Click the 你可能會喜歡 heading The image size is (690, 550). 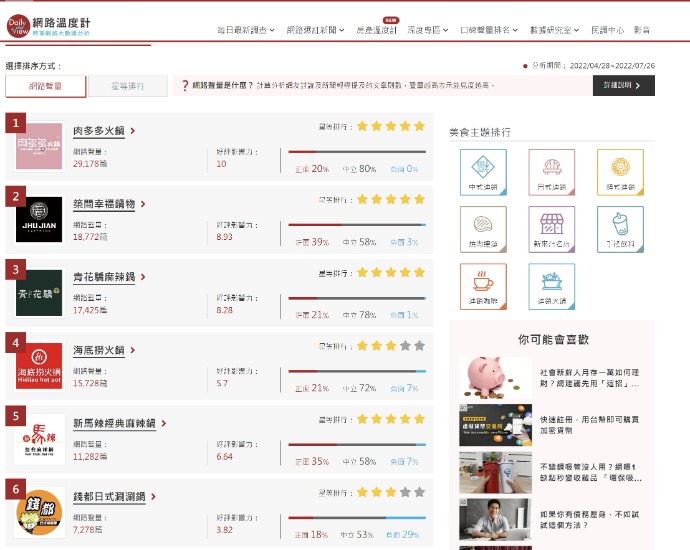553,339
